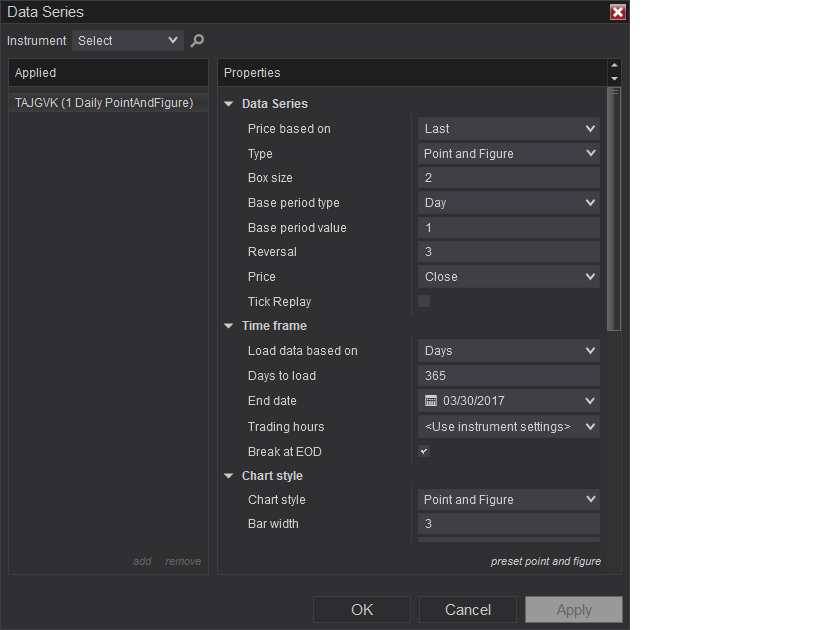
Task: Click the Properties panel up arrow
Action: pyautogui.click(x=614, y=66)
